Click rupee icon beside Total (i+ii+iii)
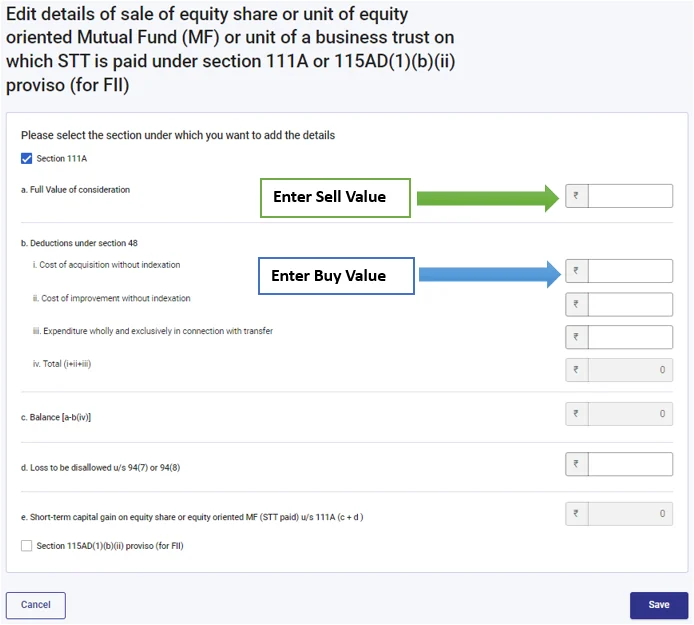694x625 pixels. tap(577, 370)
